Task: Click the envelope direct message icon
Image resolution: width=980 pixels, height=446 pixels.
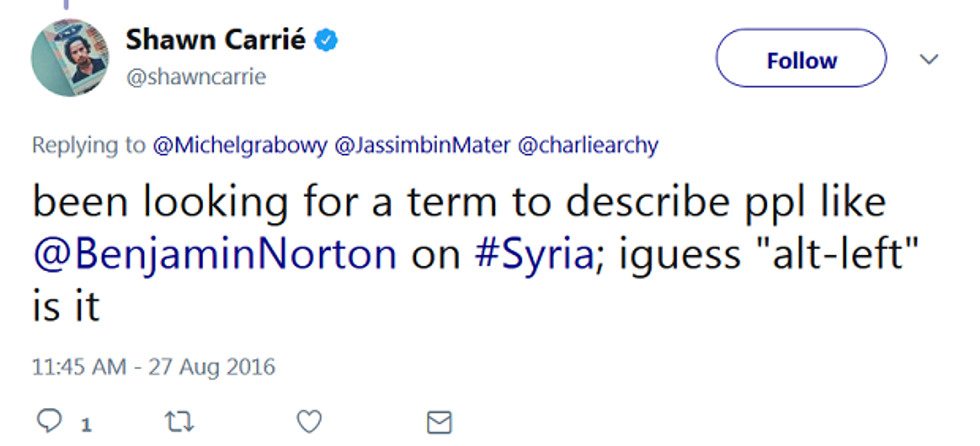Action: click(439, 421)
